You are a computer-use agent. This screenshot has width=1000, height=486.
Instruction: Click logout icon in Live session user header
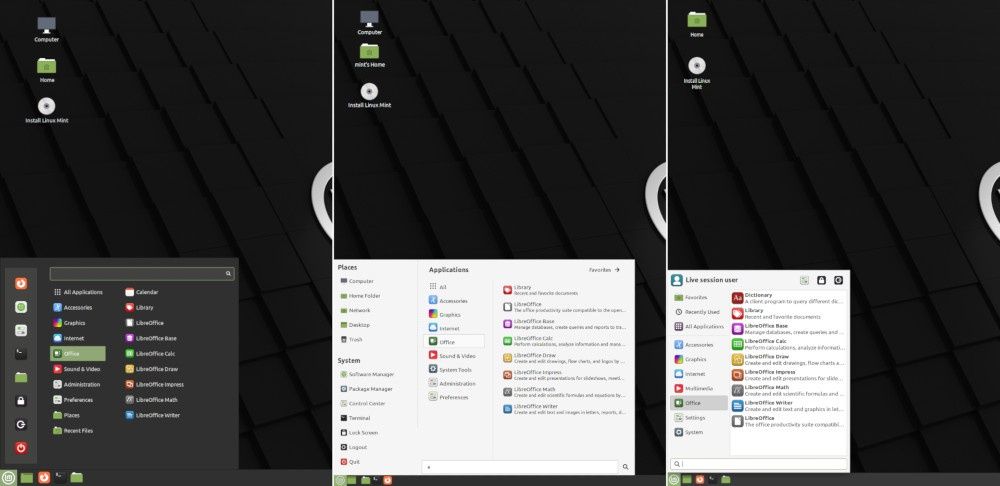click(839, 280)
